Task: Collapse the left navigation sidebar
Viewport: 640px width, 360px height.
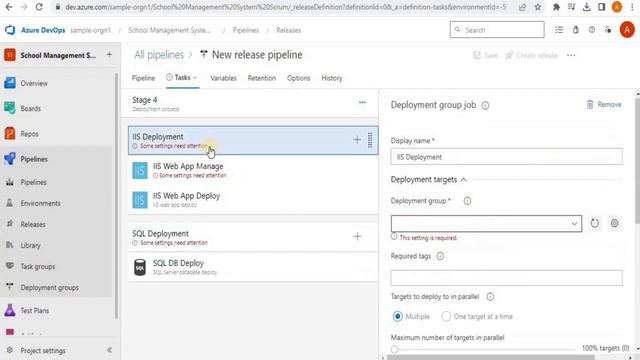Action: tap(109, 350)
